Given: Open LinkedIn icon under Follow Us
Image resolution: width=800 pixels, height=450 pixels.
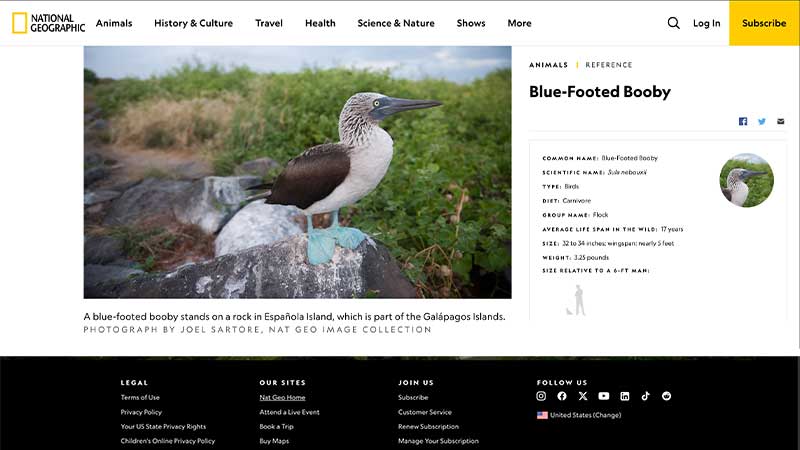Looking at the screenshot, I should [x=624, y=396].
